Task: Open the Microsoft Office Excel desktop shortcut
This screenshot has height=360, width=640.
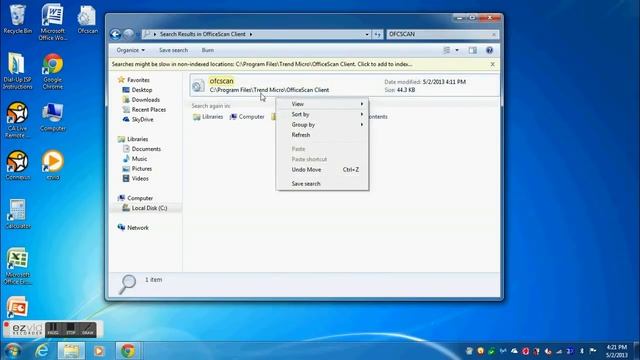Action: tap(17, 266)
